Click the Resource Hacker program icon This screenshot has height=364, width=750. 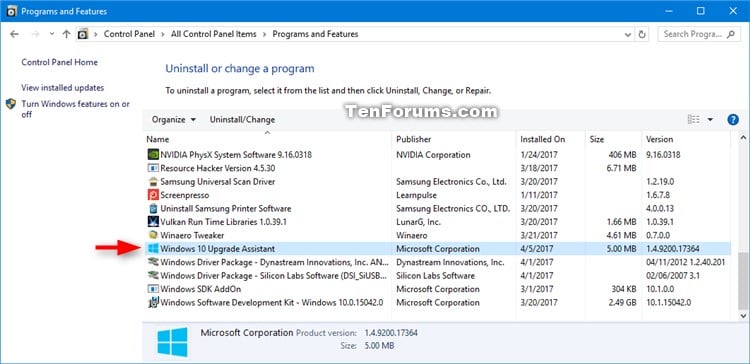[x=153, y=168]
